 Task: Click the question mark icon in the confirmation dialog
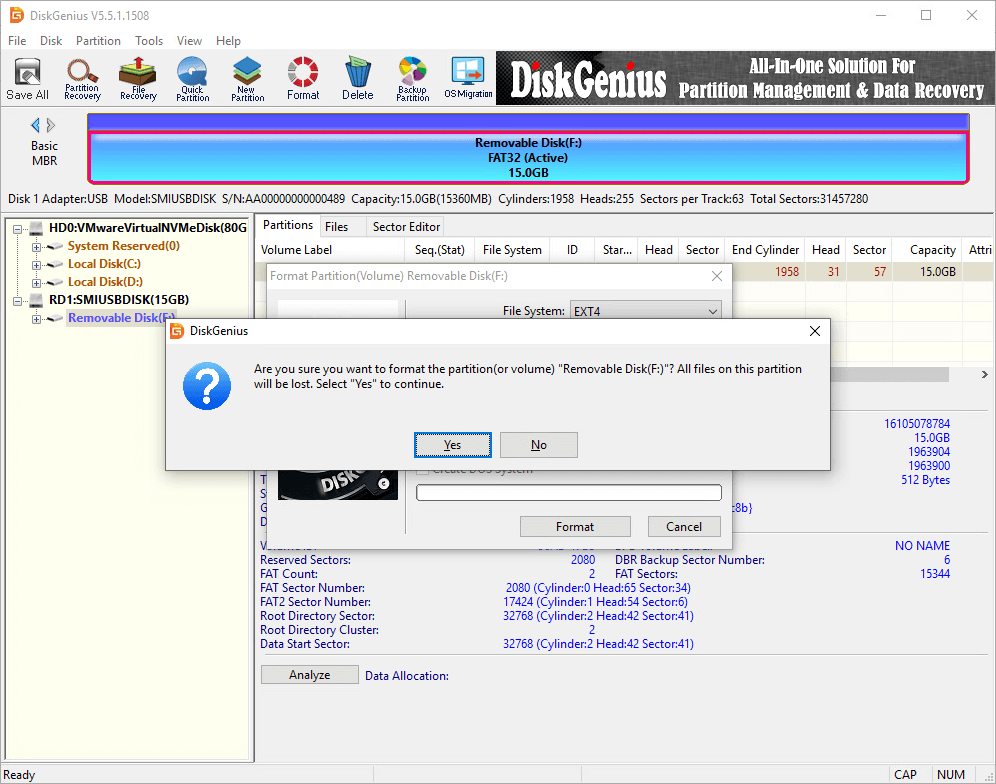pyautogui.click(x=207, y=386)
